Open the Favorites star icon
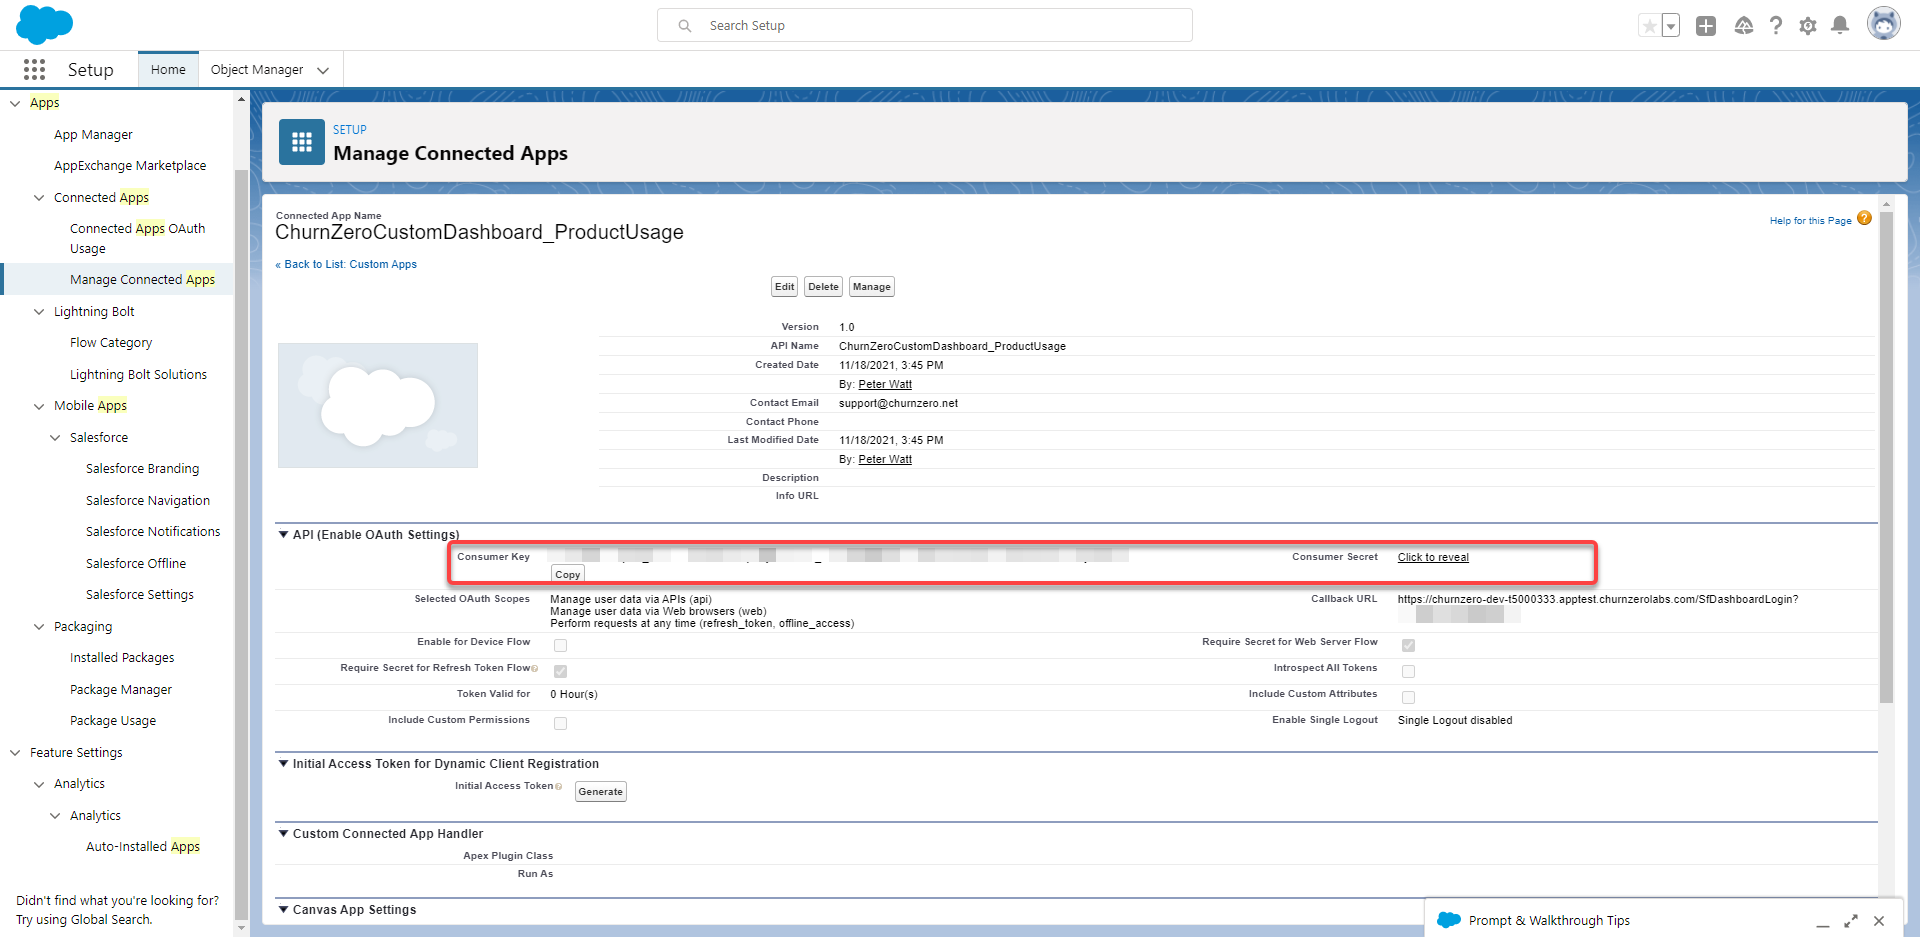This screenshot has height=937, width=1920. point(1649,26)
